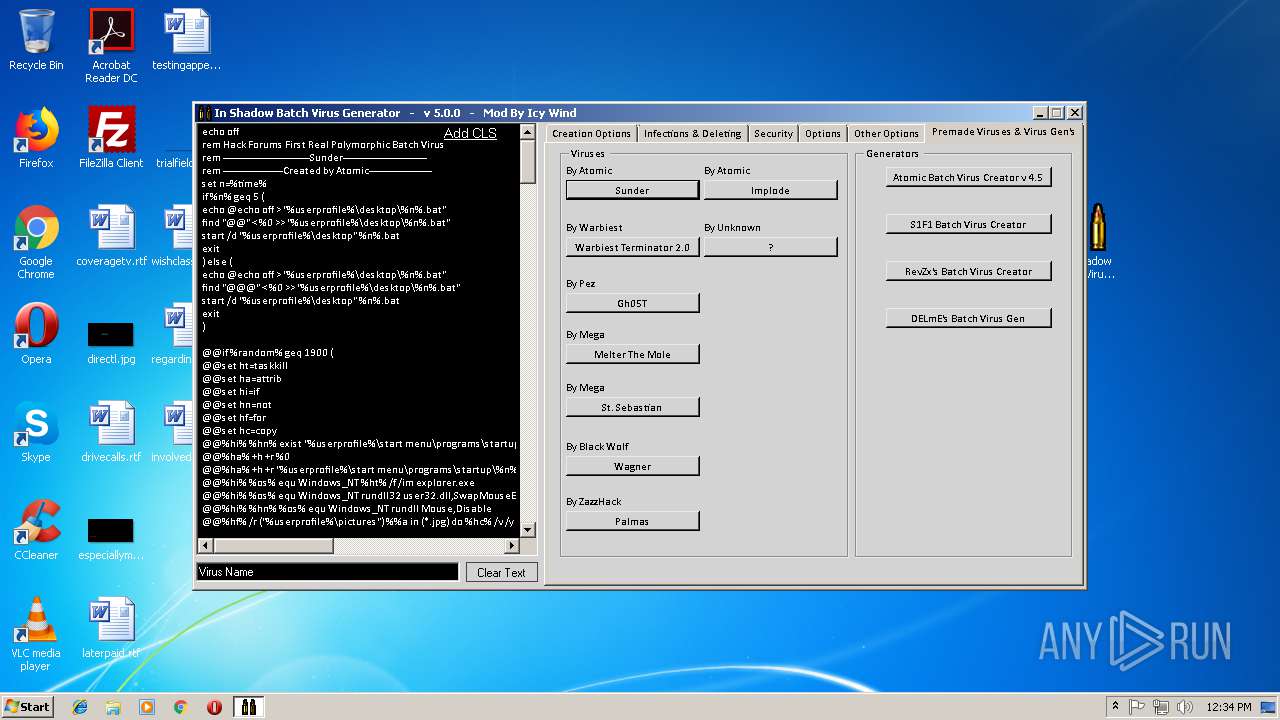This screenshot has height=720, width=1280.
Task: Open Windows Explorer from the taskbar
Action: pos(113,707)
